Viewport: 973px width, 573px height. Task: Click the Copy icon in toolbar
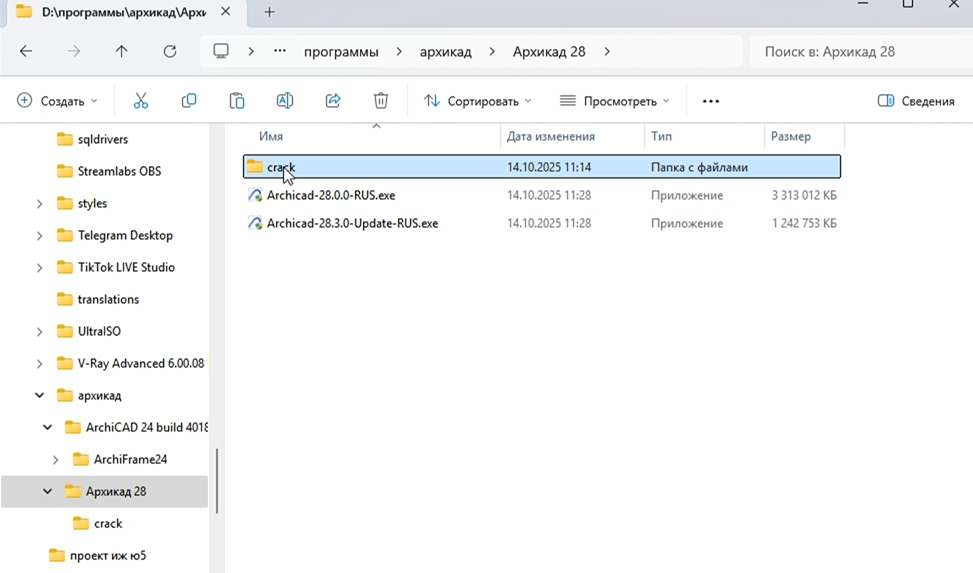(x=189, y=101)
